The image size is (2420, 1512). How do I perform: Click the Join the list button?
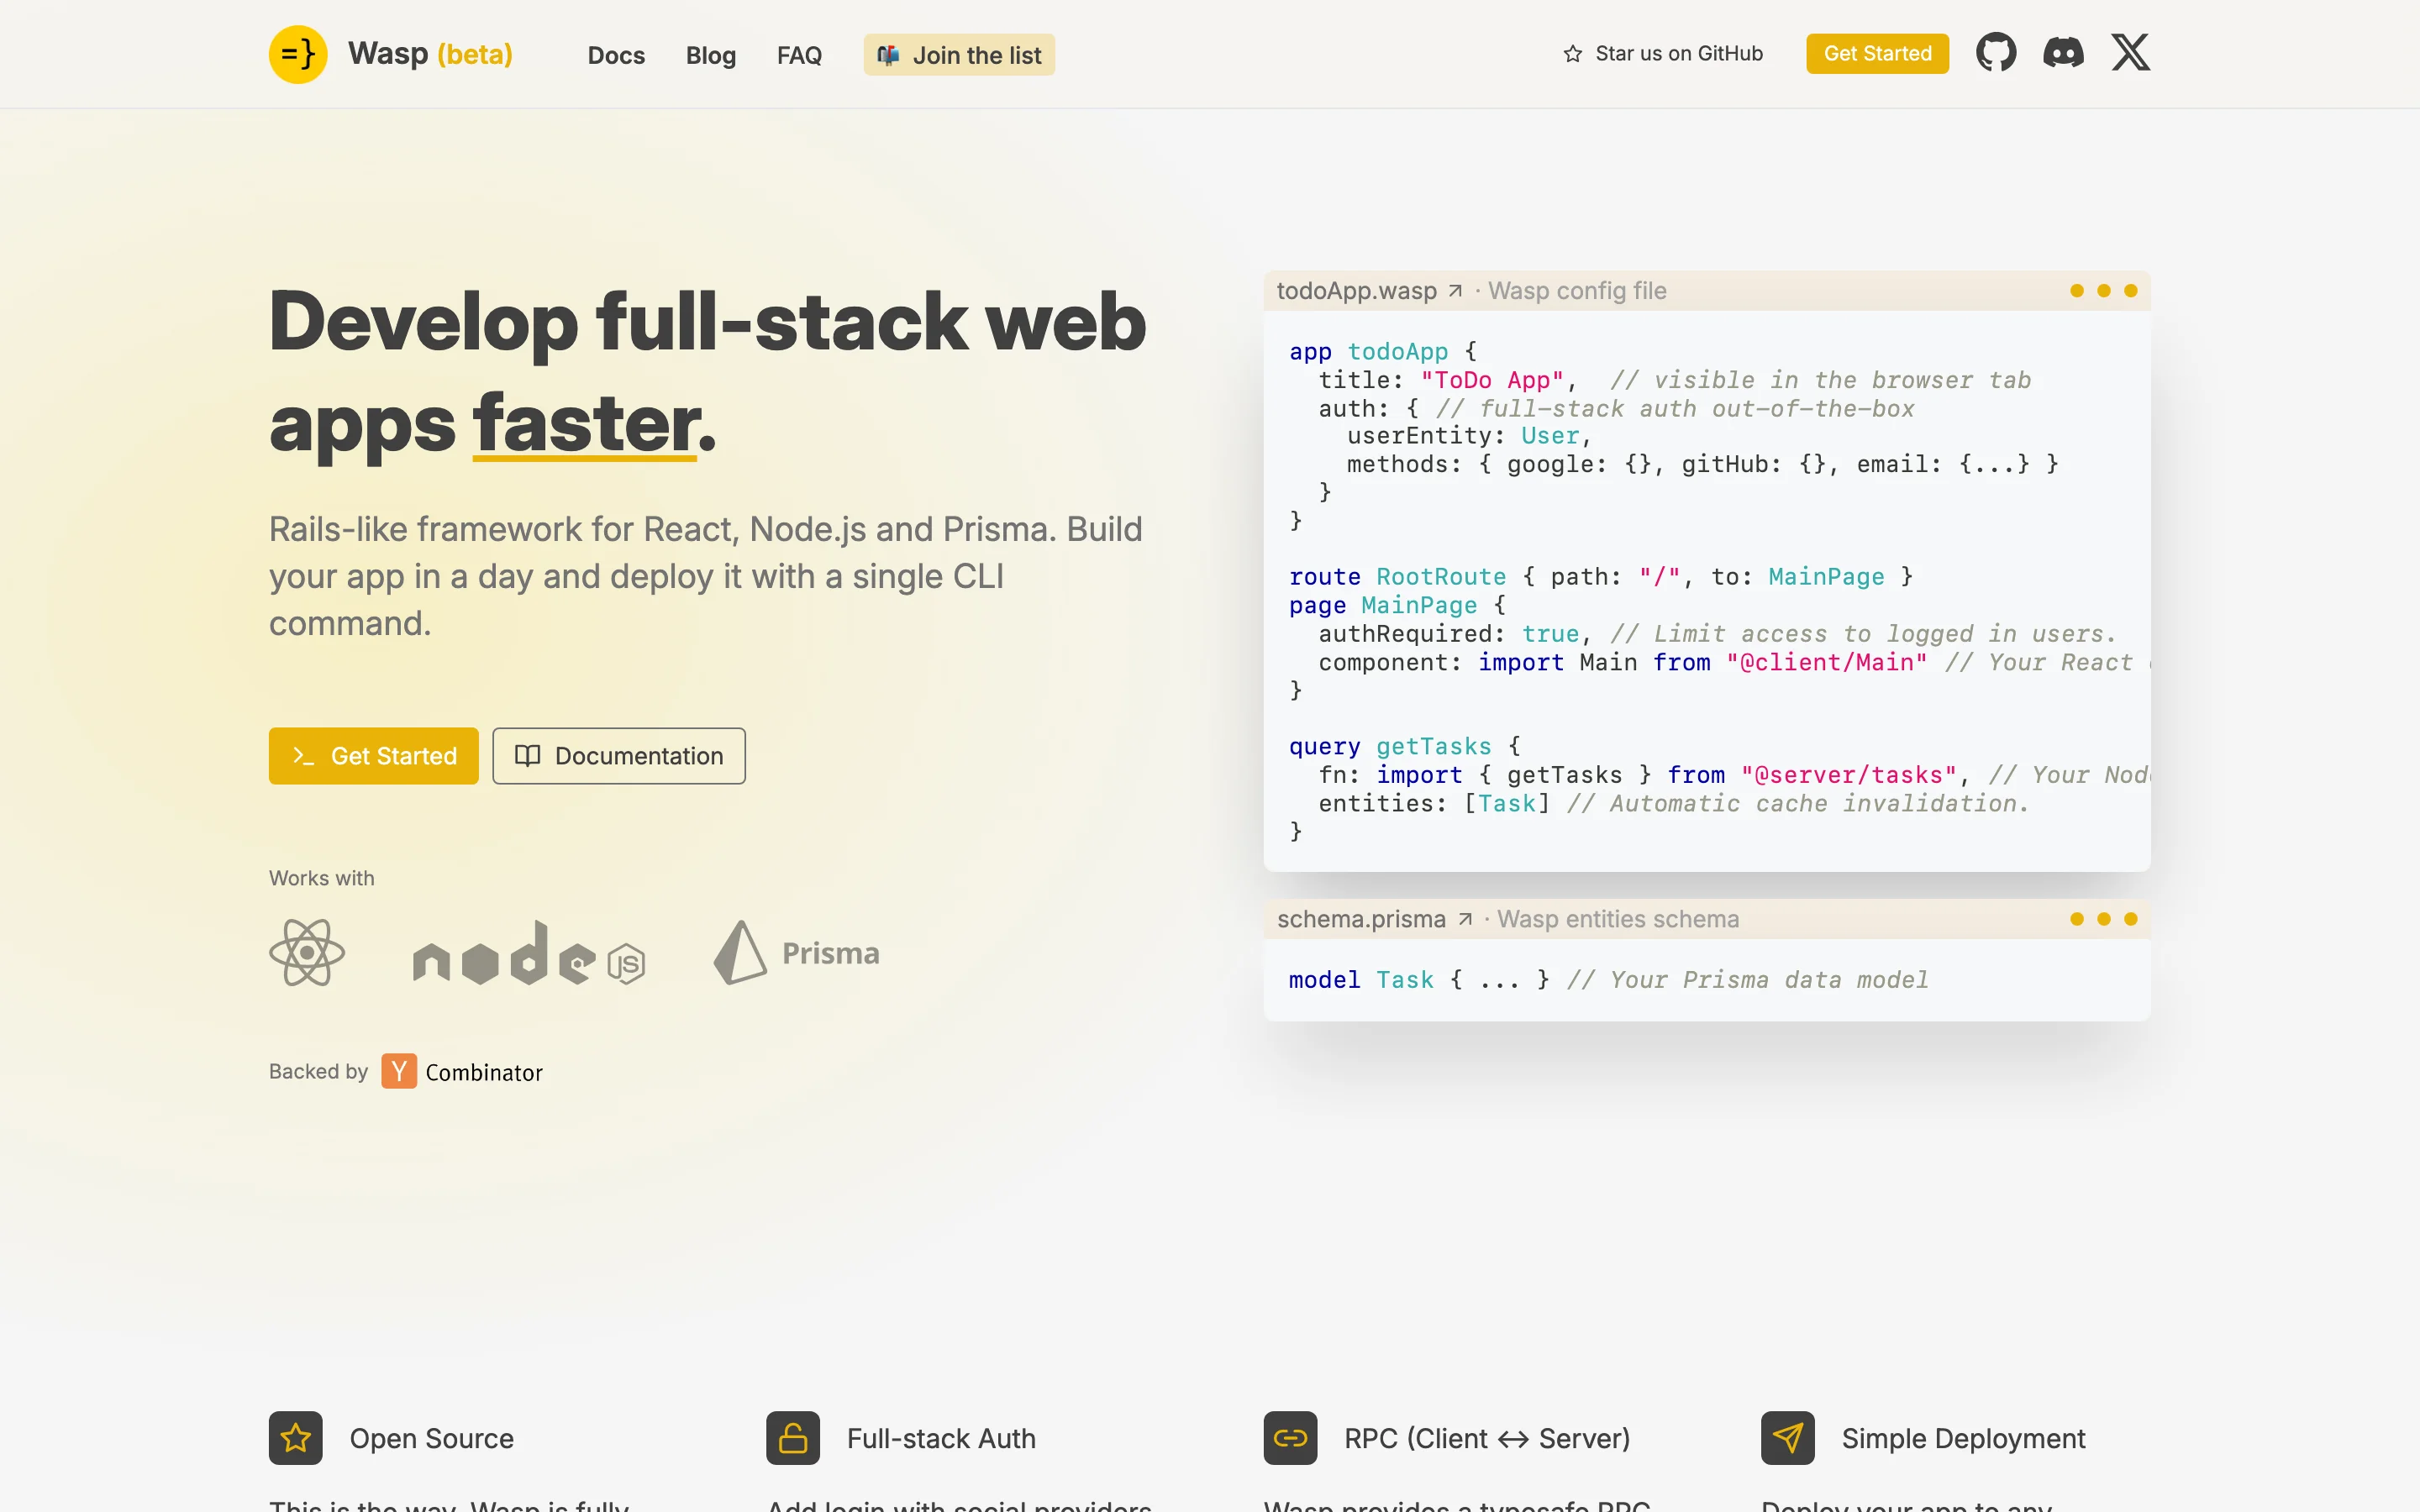959,55
